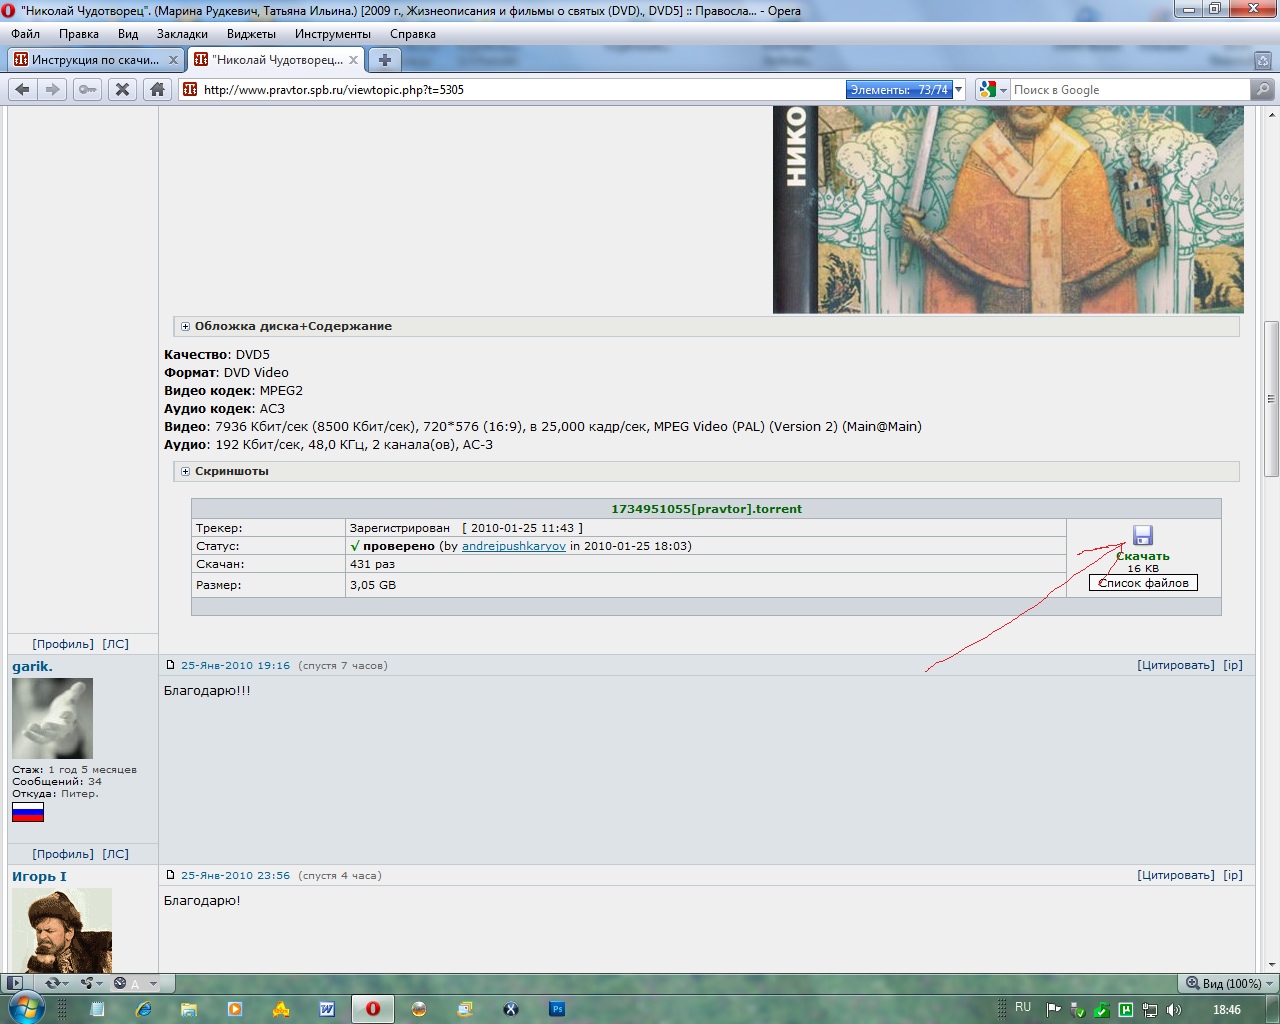Open Windows Explorer folder taskbar icon
Viewport: 1280px width, 1024px height.
189,1009
